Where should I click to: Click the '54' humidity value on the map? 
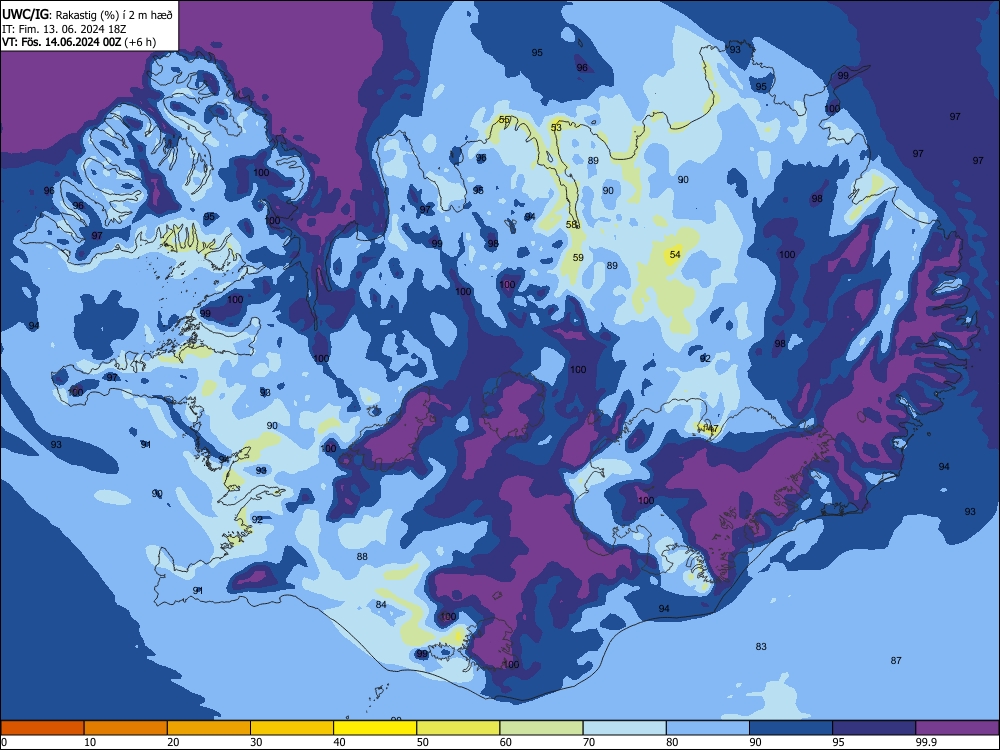point(675,254)
